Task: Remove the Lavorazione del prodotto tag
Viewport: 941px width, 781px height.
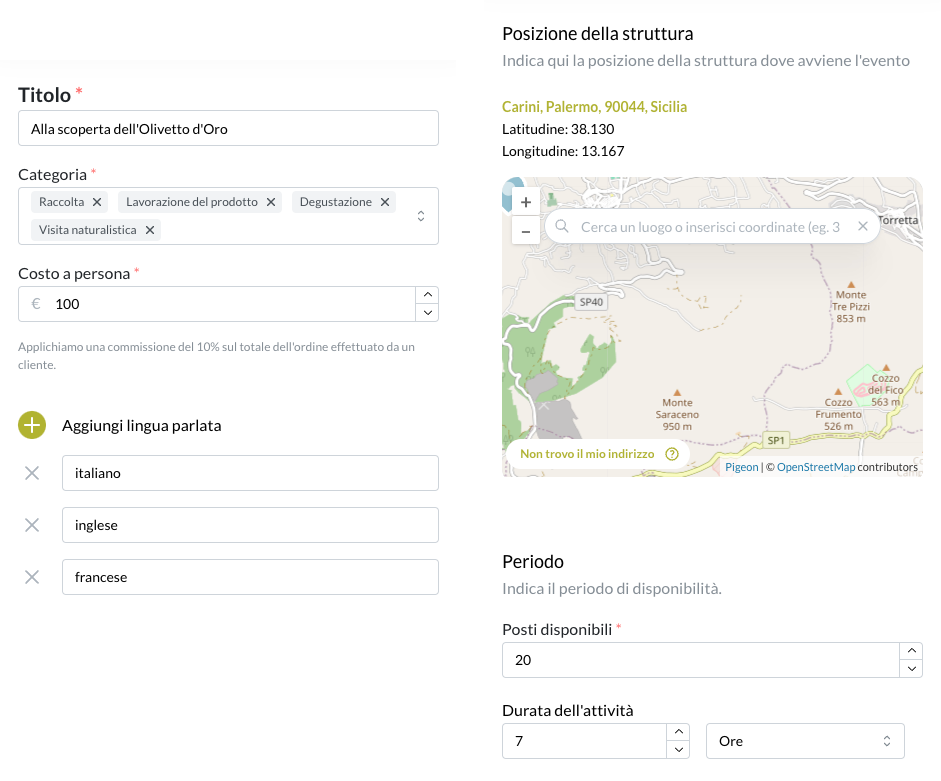Action: (x=271, y=202)
